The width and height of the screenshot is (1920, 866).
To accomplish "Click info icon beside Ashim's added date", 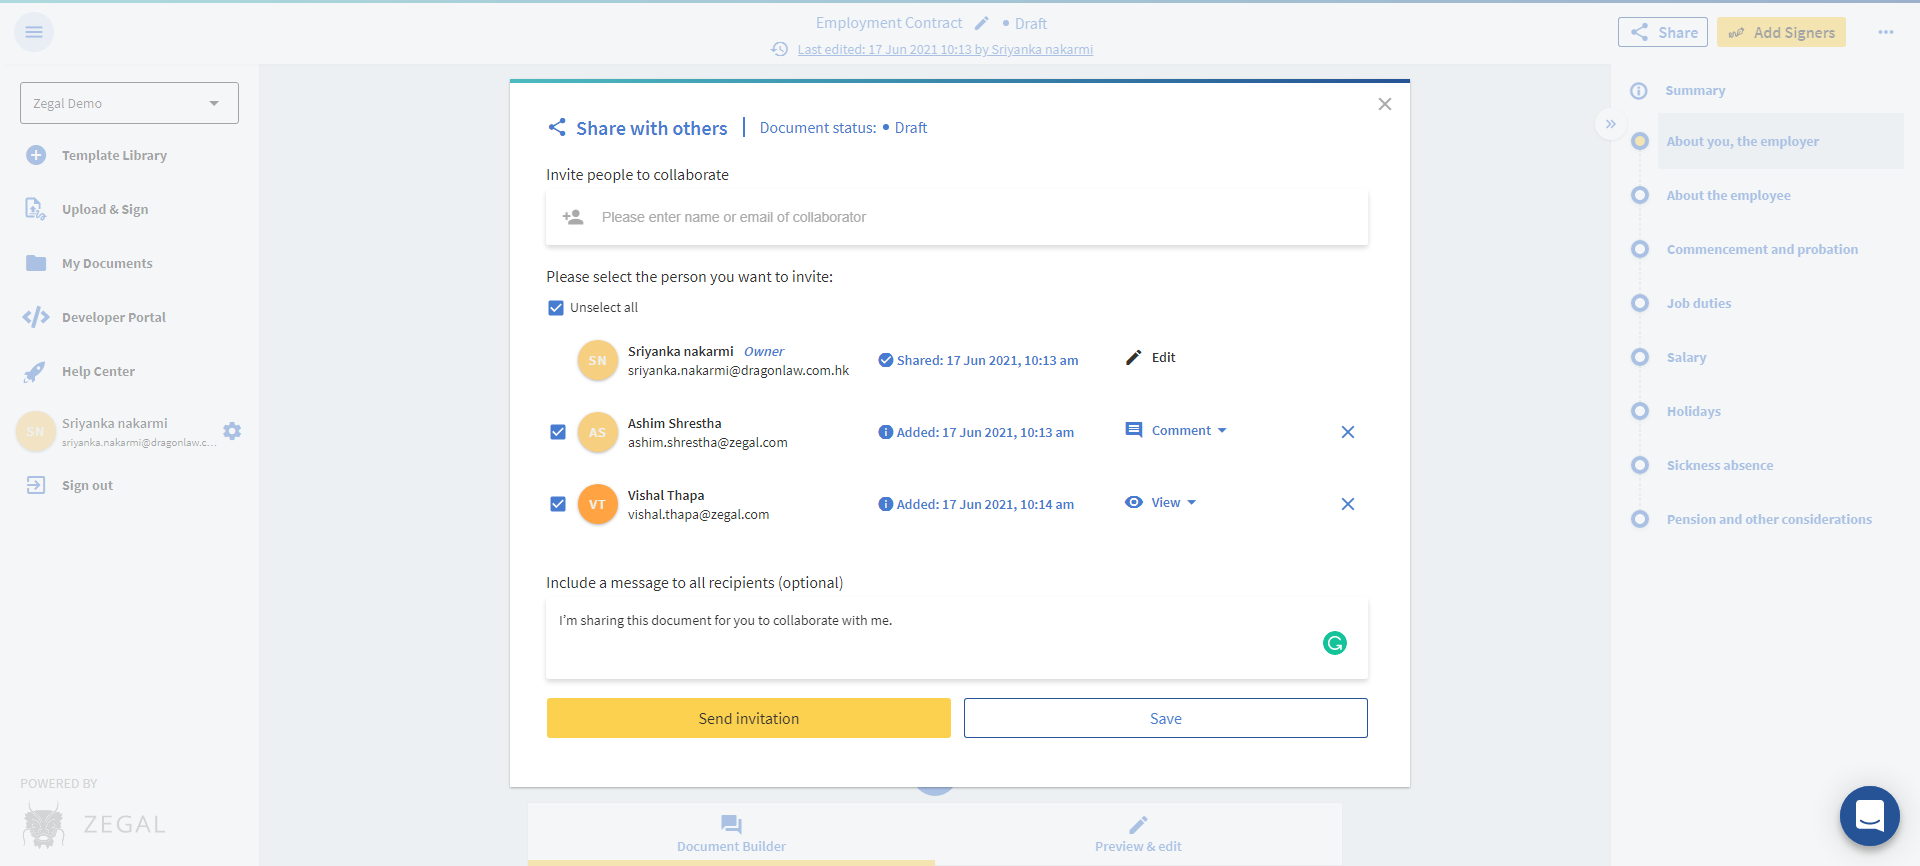I will tap(885, 432).
